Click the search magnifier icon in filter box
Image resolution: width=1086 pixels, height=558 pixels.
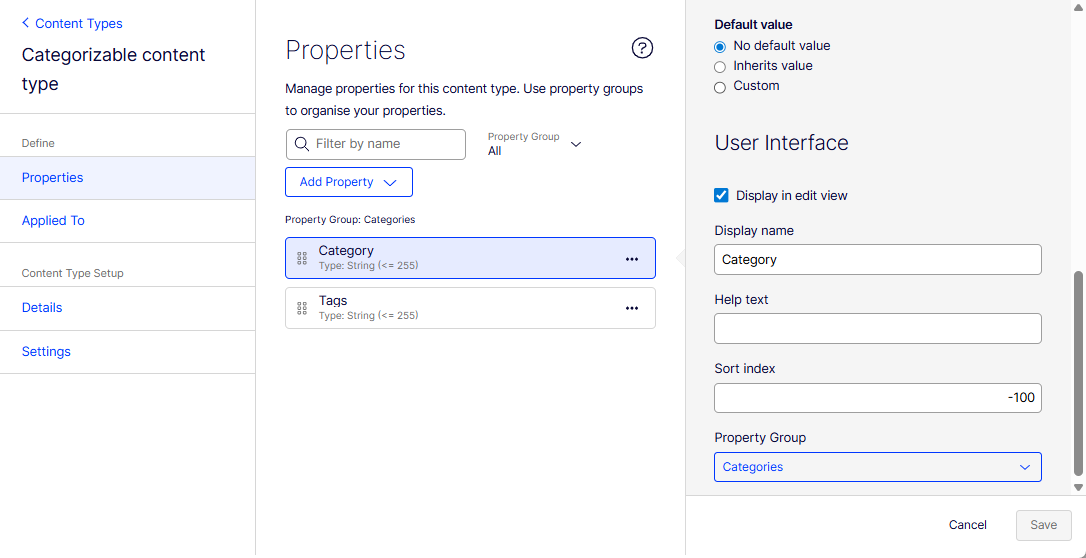[x=301, y=144]
